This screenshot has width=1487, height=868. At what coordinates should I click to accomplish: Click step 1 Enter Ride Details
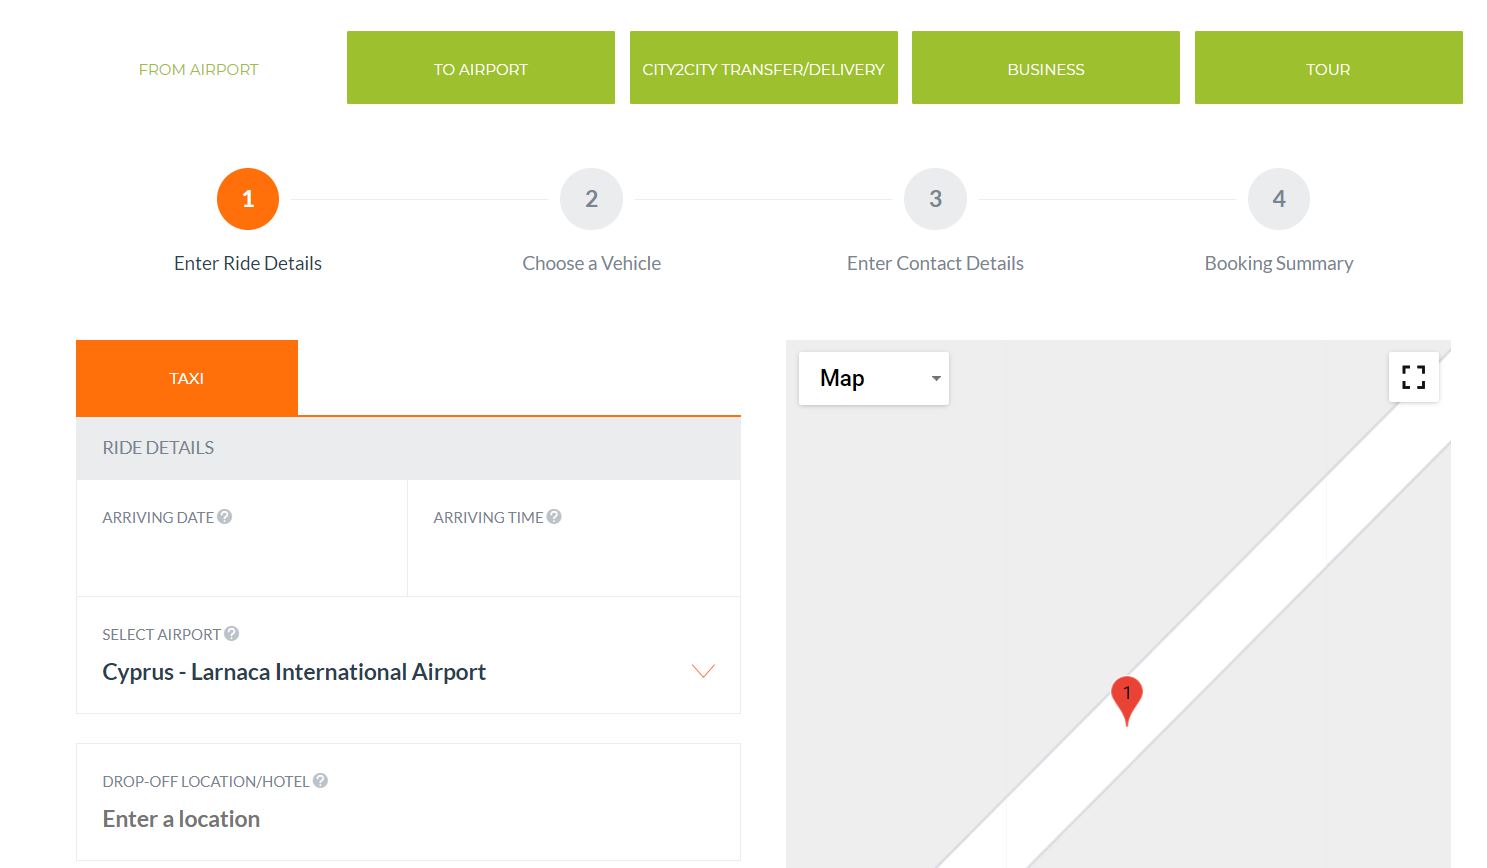click(x=248, y=199)
